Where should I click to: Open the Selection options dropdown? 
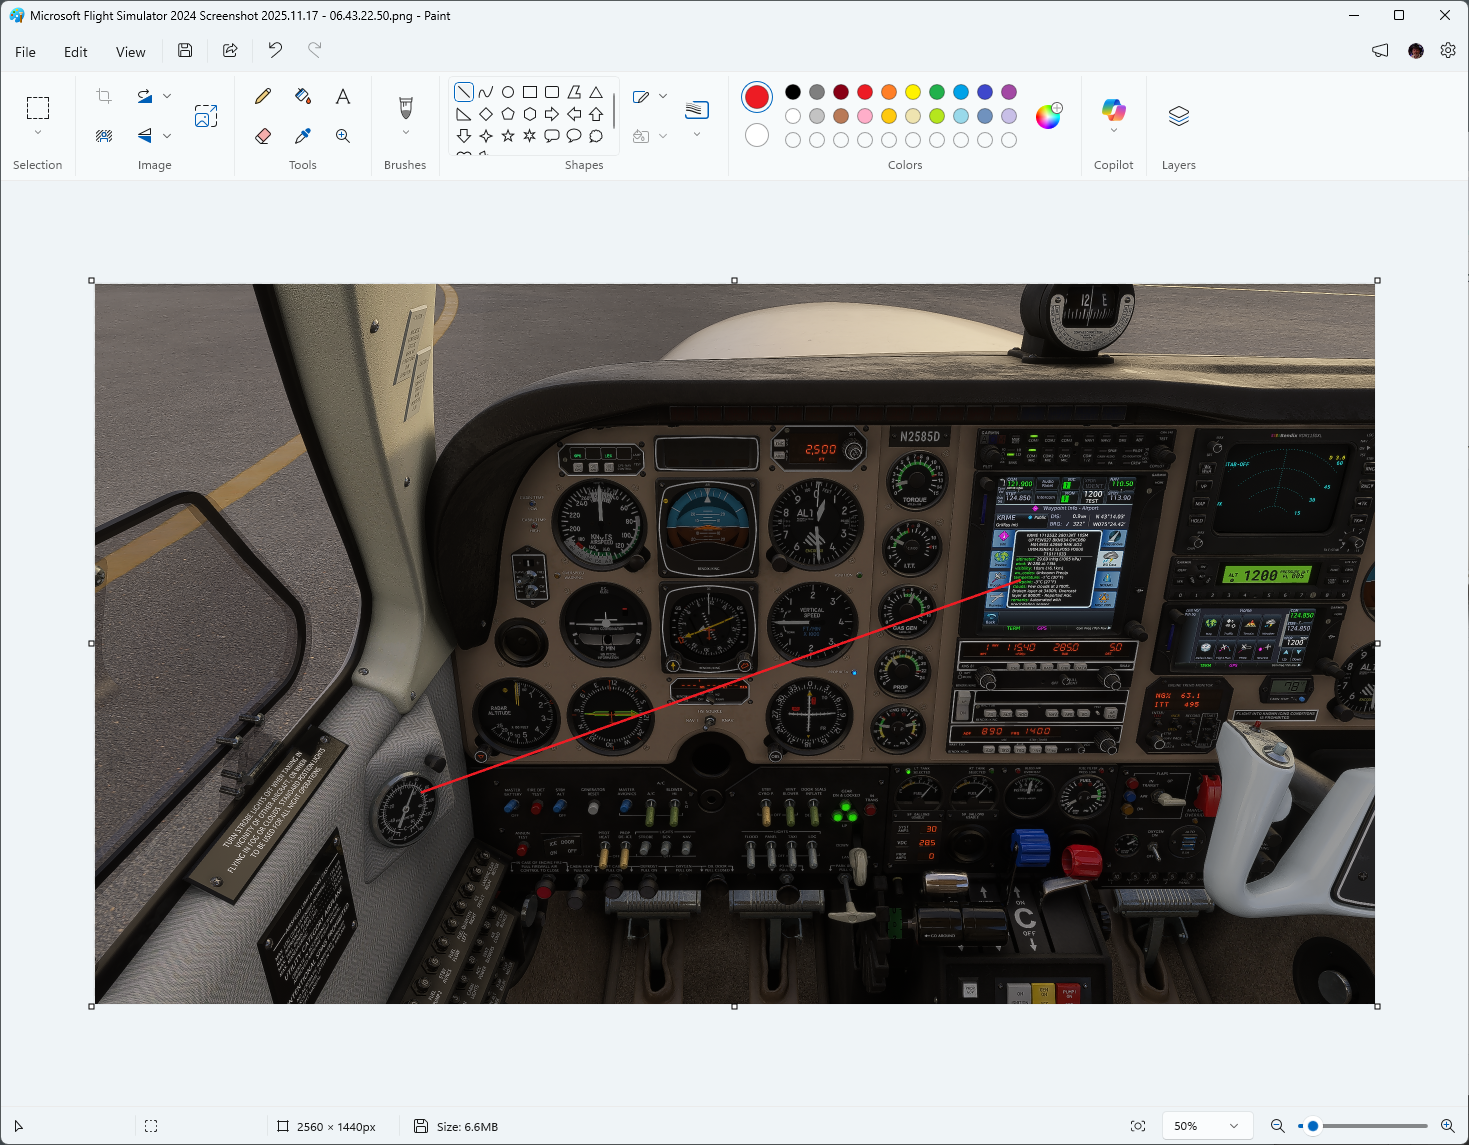tap(38, 131)
